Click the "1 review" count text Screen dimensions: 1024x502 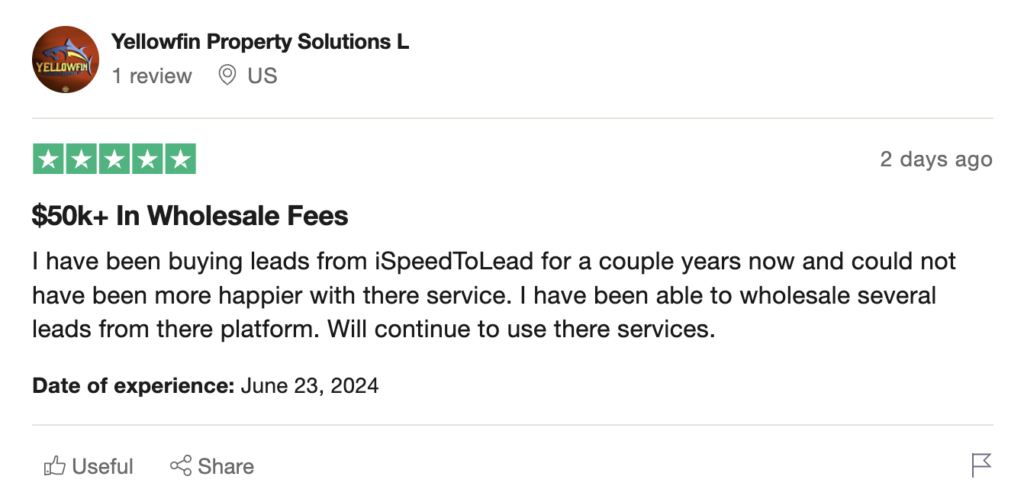(151, 76)
